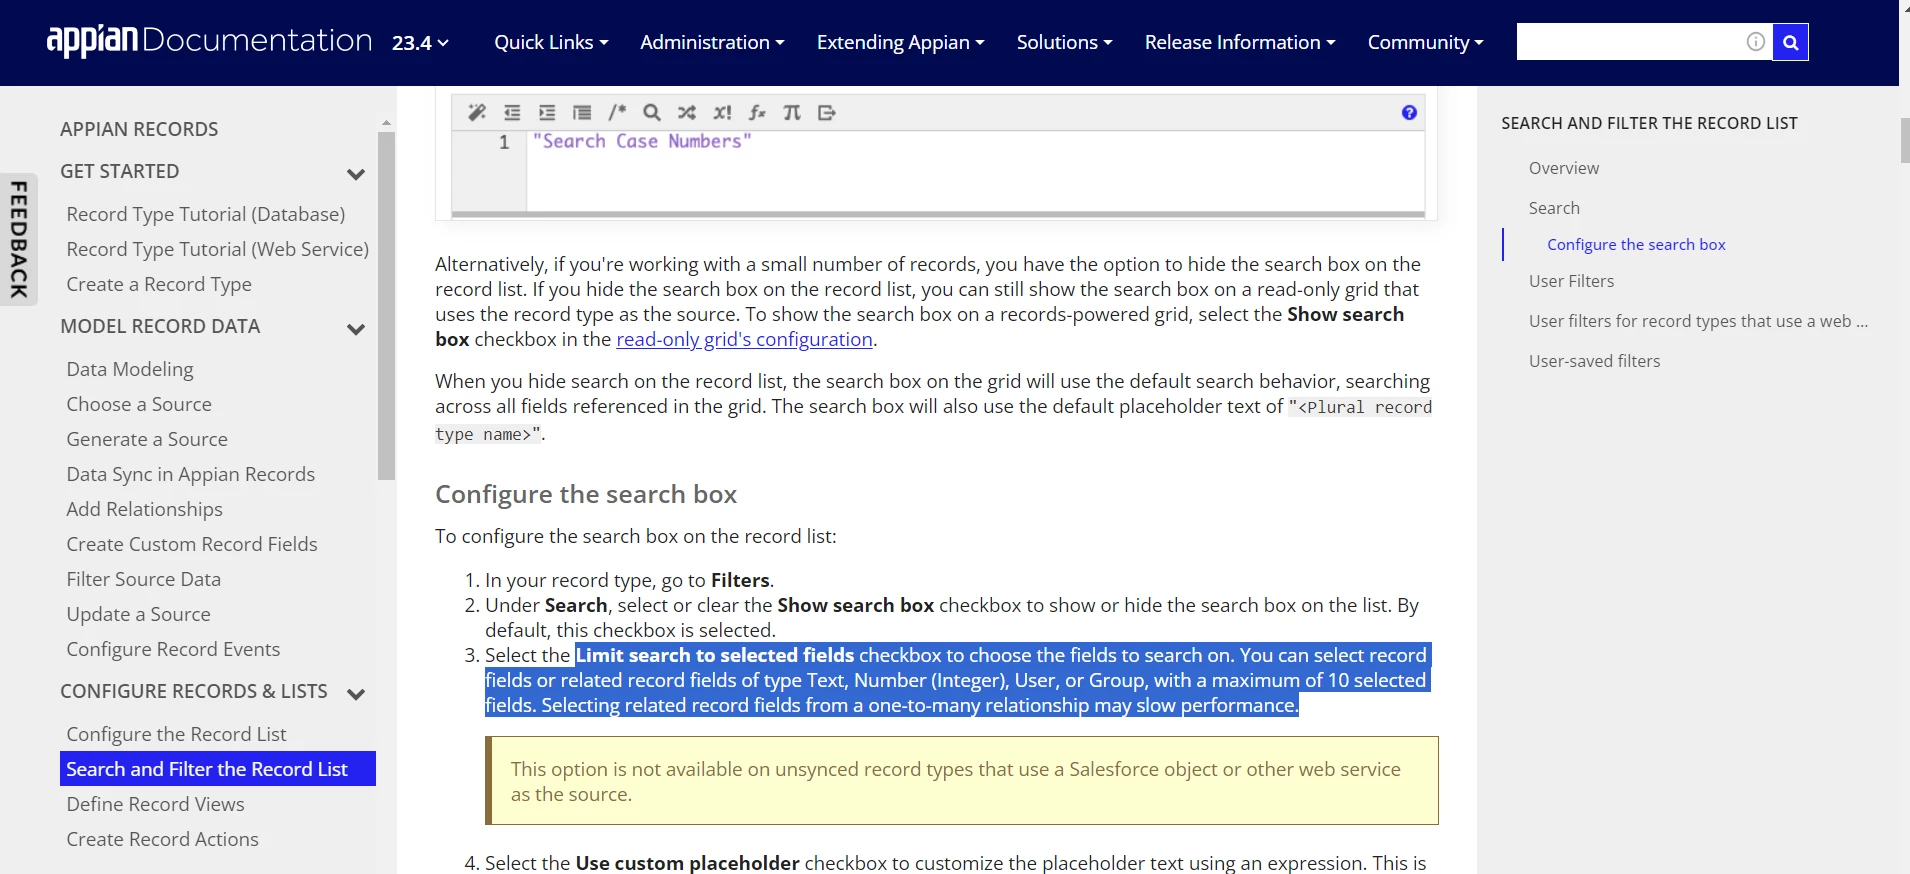Open Define Record Views page
Viewport: 1910px width, 874px height.
pyautogui.click(x=155, y=804)
